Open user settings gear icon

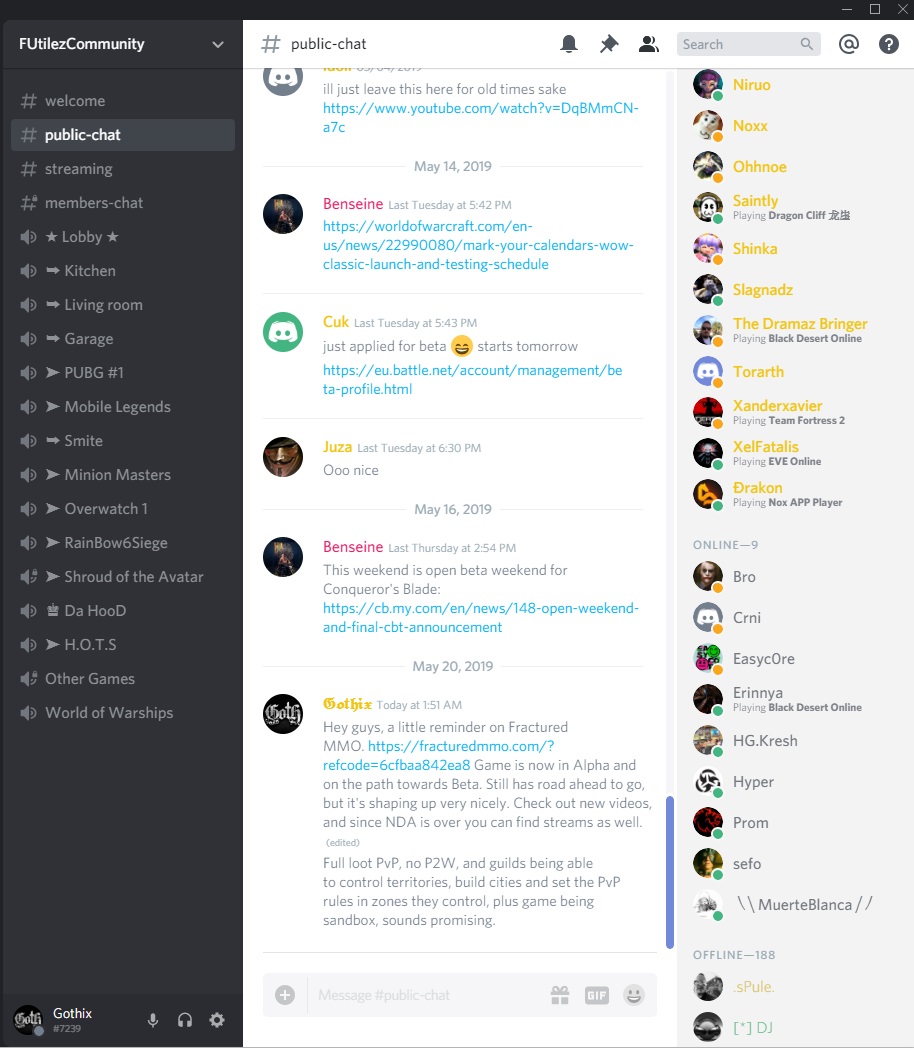point(216,1020)
